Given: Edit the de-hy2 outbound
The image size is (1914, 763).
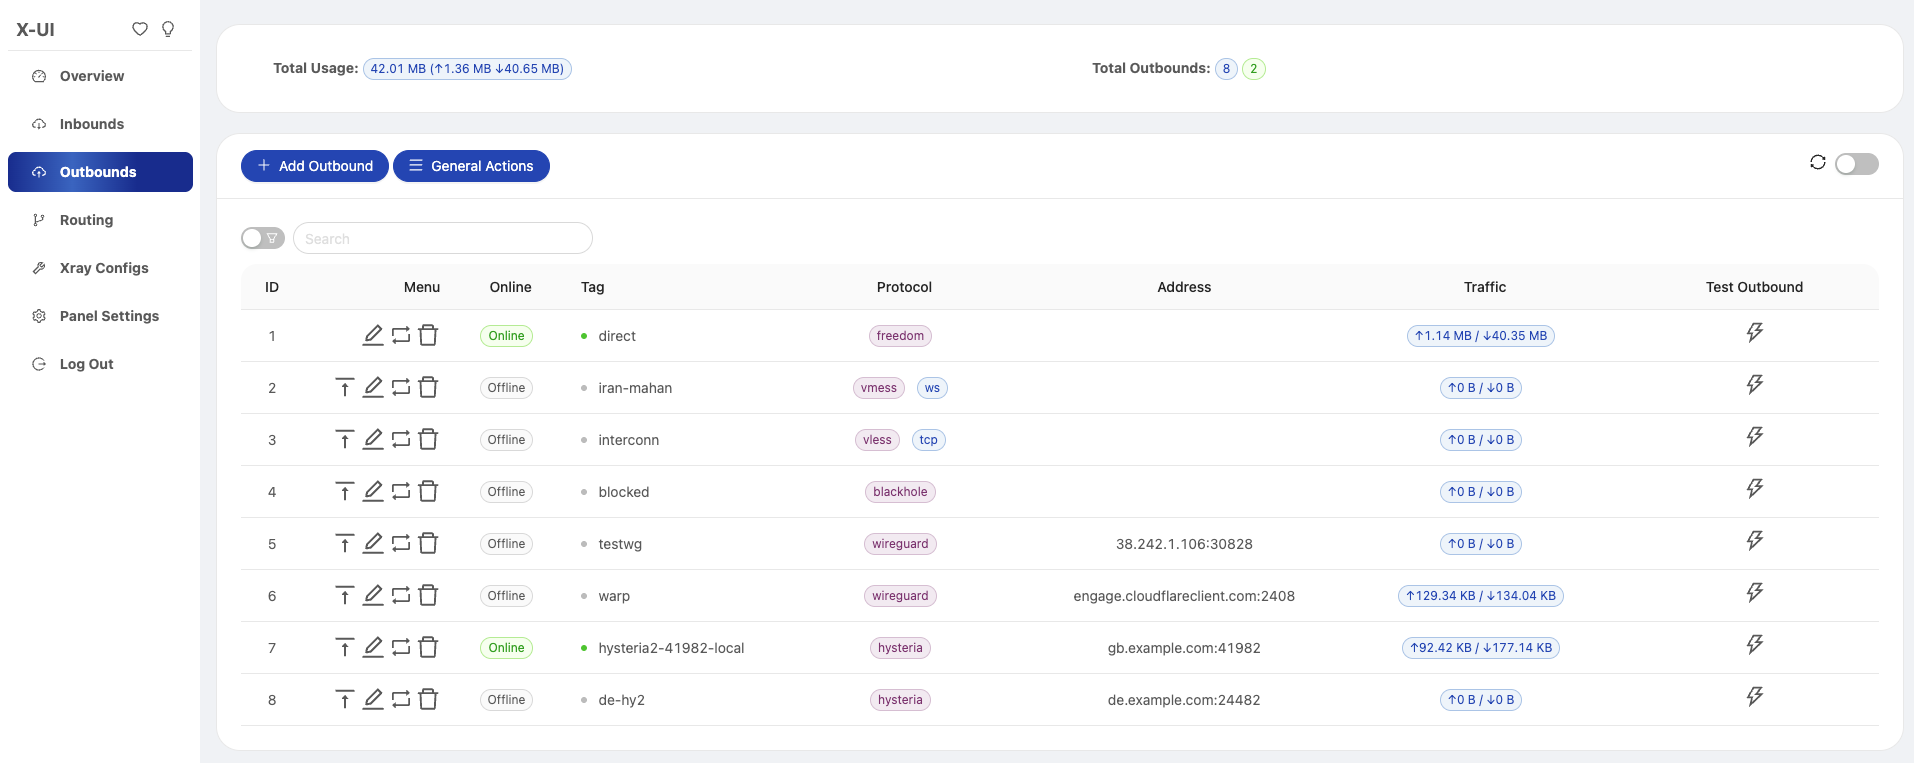Looking at the screenshot, I should pos(373,699).
